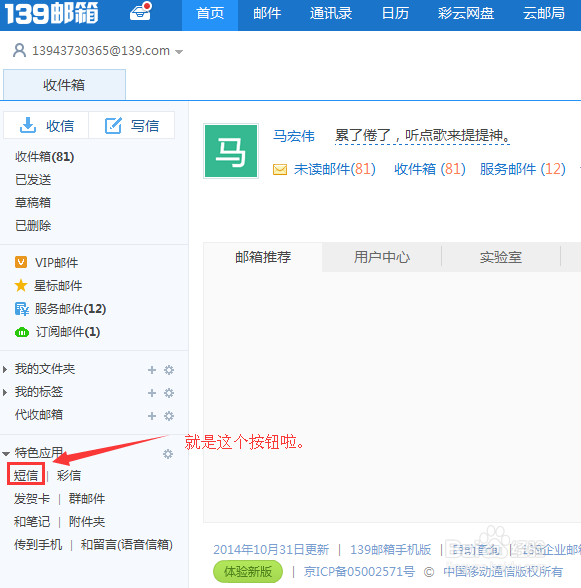Open the 云邮局 top navigation tab
This screenshot has height=588, width=581.
(544, 14)
